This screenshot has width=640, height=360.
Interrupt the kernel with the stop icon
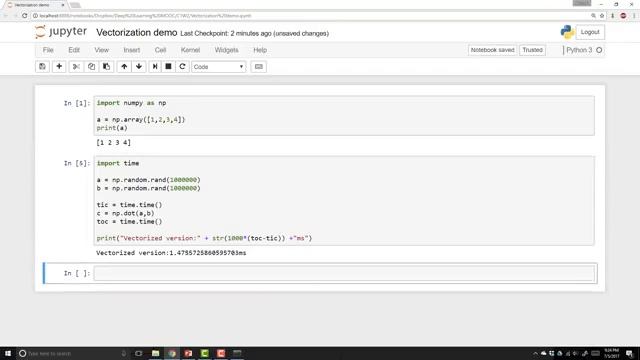pos(168,67)
